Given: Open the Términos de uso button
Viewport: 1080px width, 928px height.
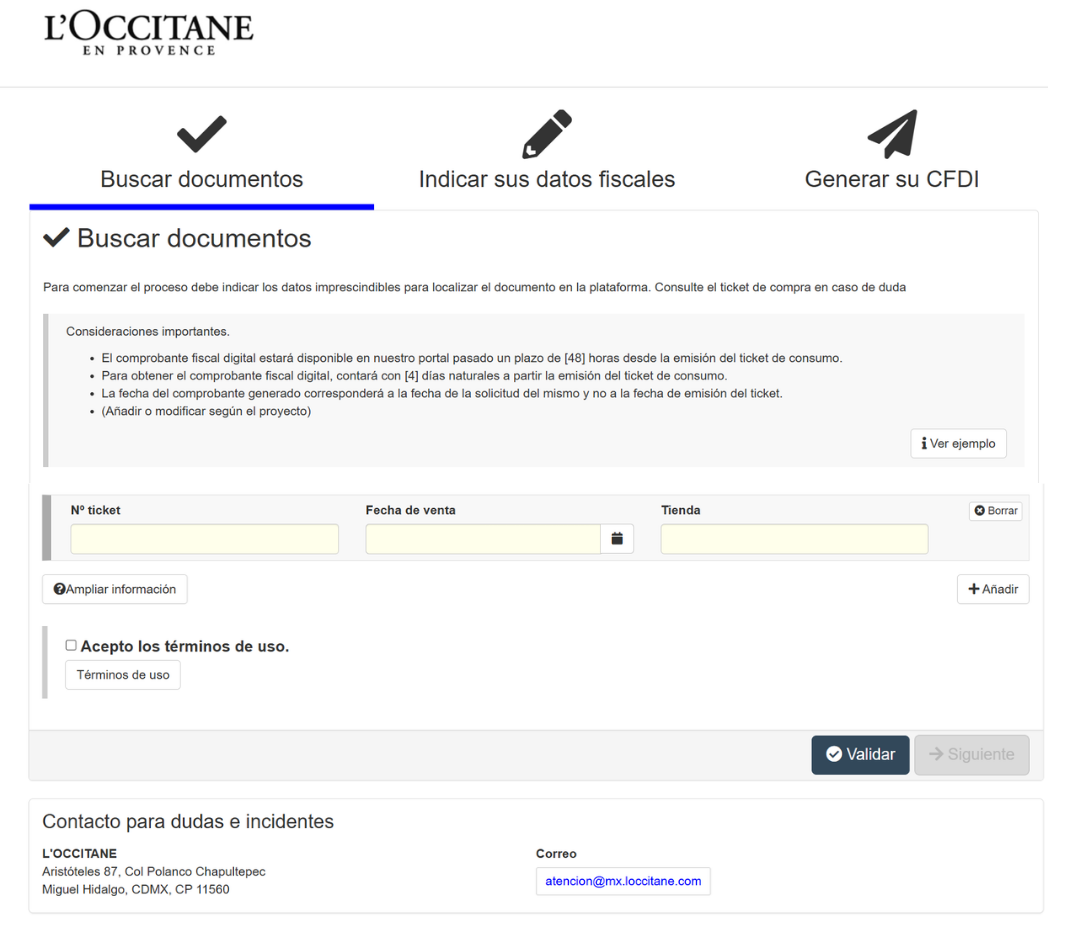Looking at the screenshot, I should point(123,675).
